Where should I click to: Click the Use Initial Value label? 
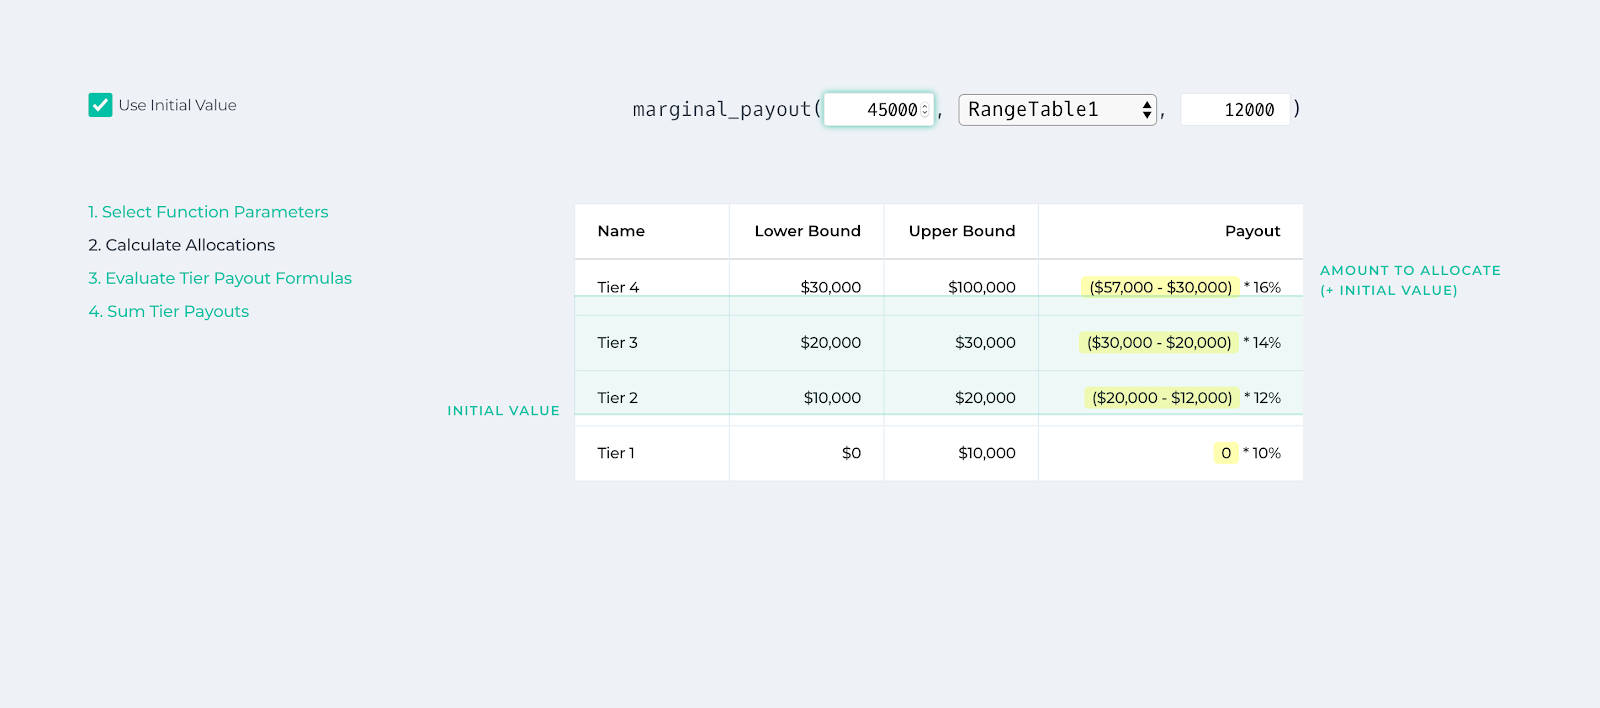177,105
